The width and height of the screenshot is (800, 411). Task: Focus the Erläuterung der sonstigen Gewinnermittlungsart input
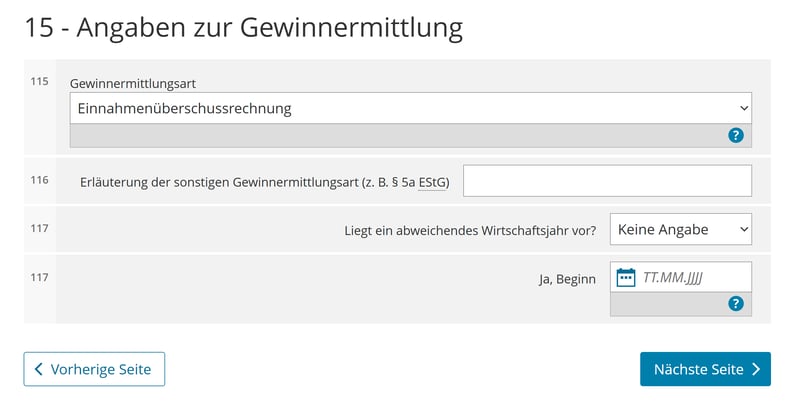(x=607, y=181)
